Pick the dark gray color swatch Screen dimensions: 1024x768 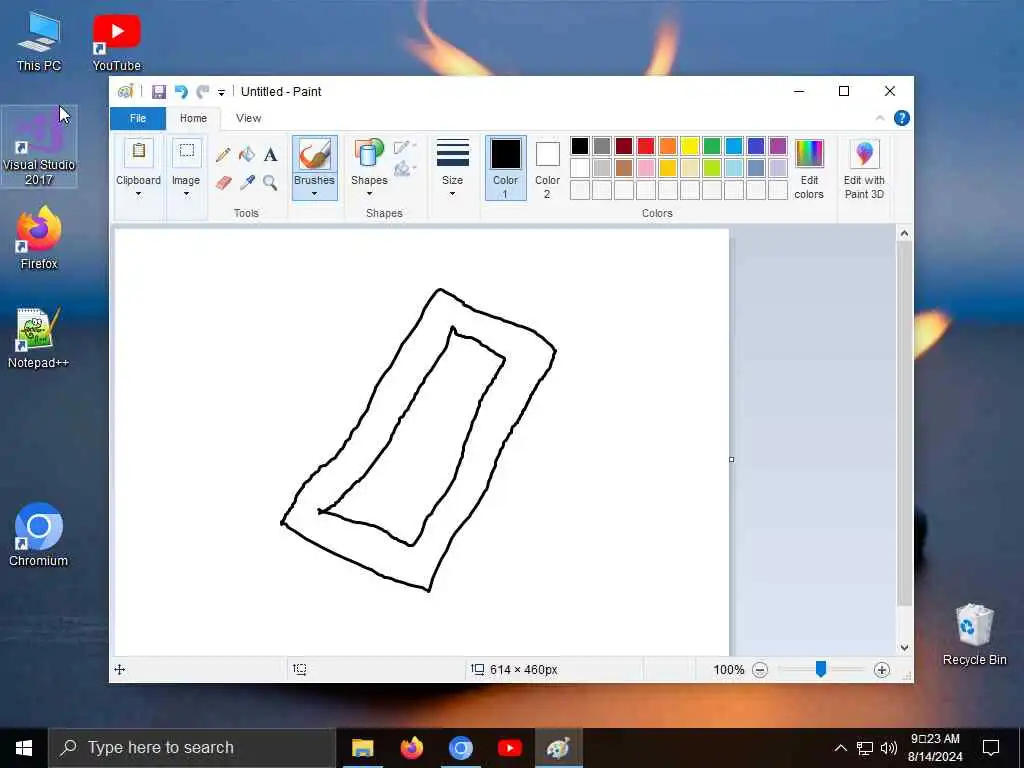click(602, 146)
